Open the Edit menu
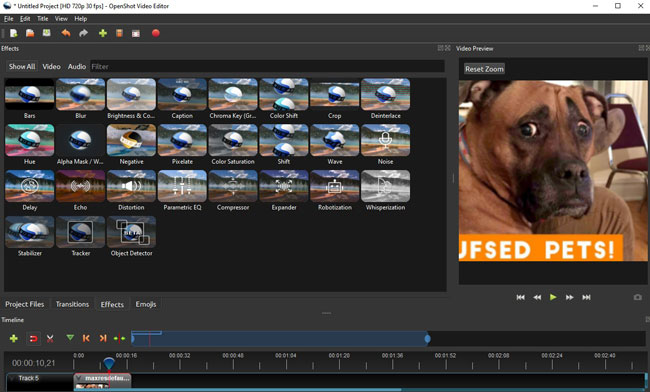Viewport: 650px width, 392px height. pyautogui.click(x=25, y=19)
